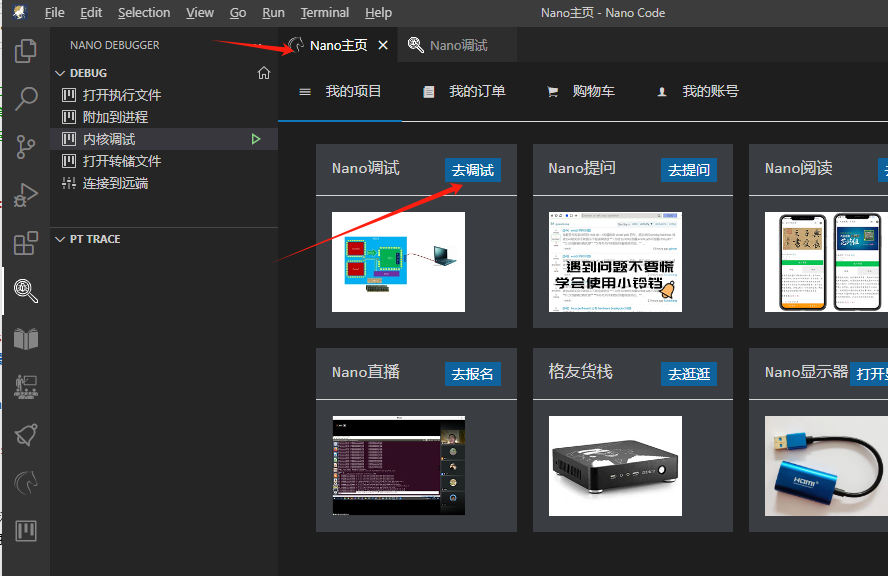
Task: Click the Nano Code app logo in the menu bar
Action: tap(20, 12)
